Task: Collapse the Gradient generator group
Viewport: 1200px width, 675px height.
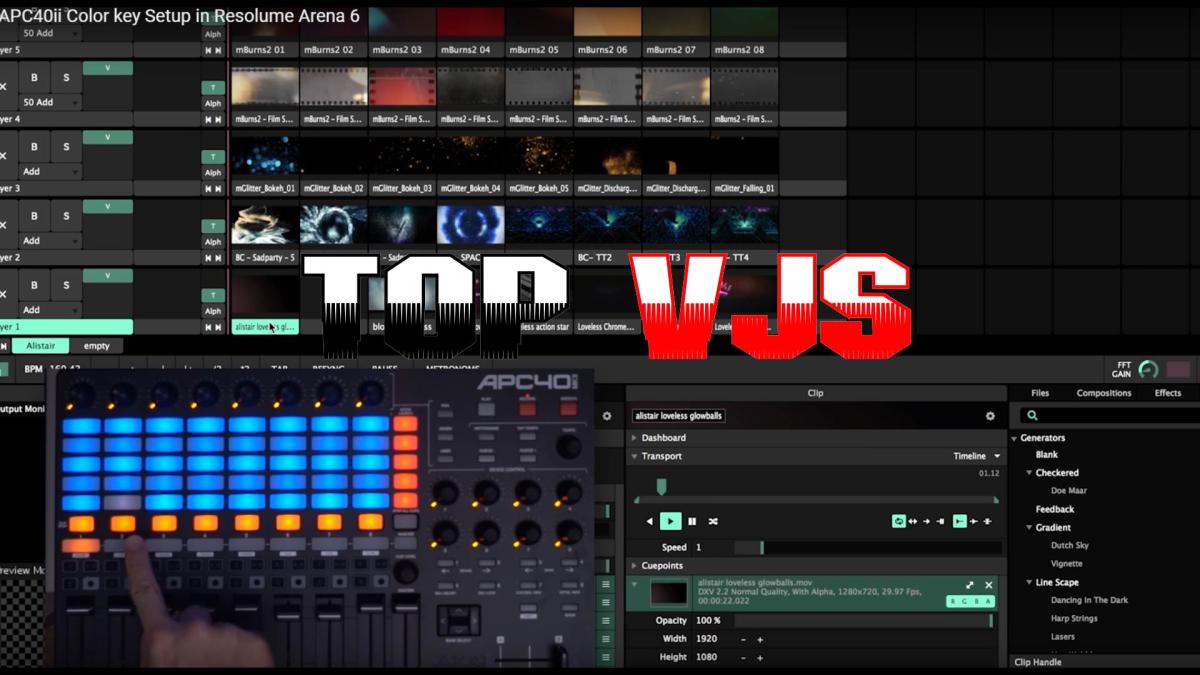Action: [x=1030, y=528]
